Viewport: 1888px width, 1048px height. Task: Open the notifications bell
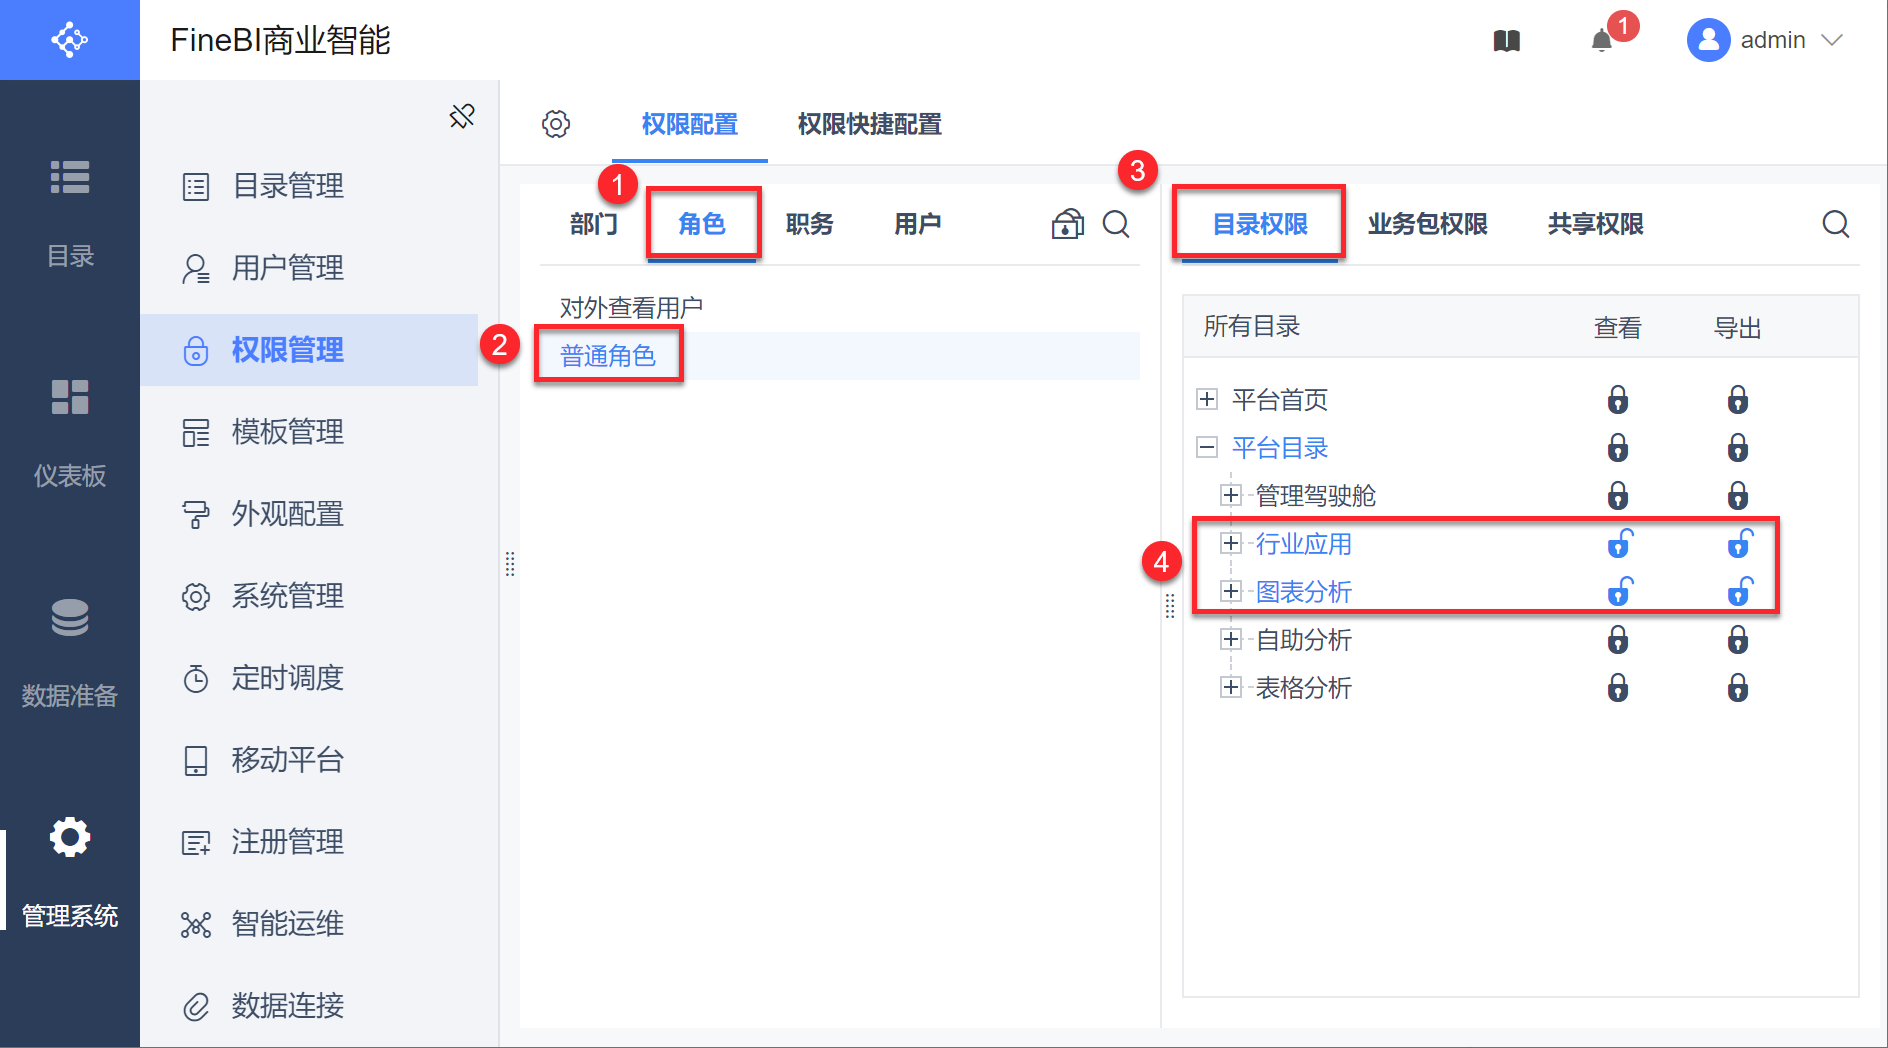point(1602,41)
